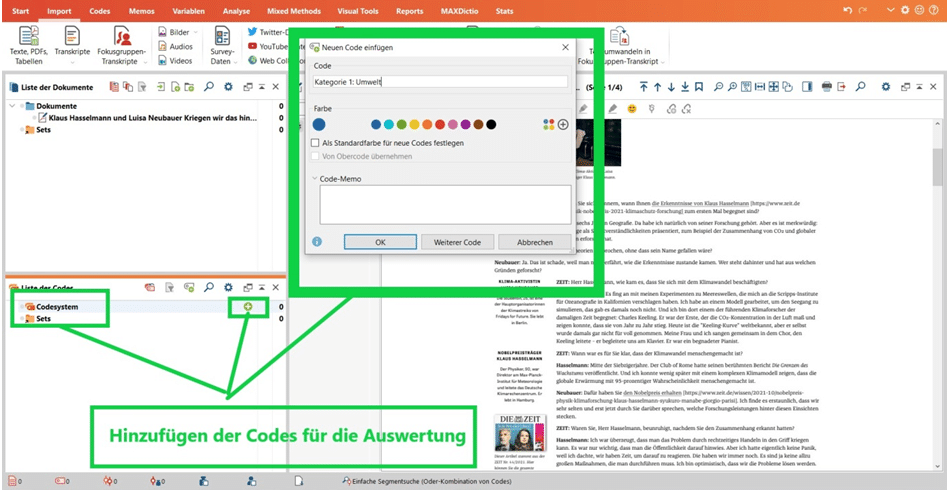Jump to first page in document browser
This screenshot has width=949, height=490.
(x=644, y=87)
